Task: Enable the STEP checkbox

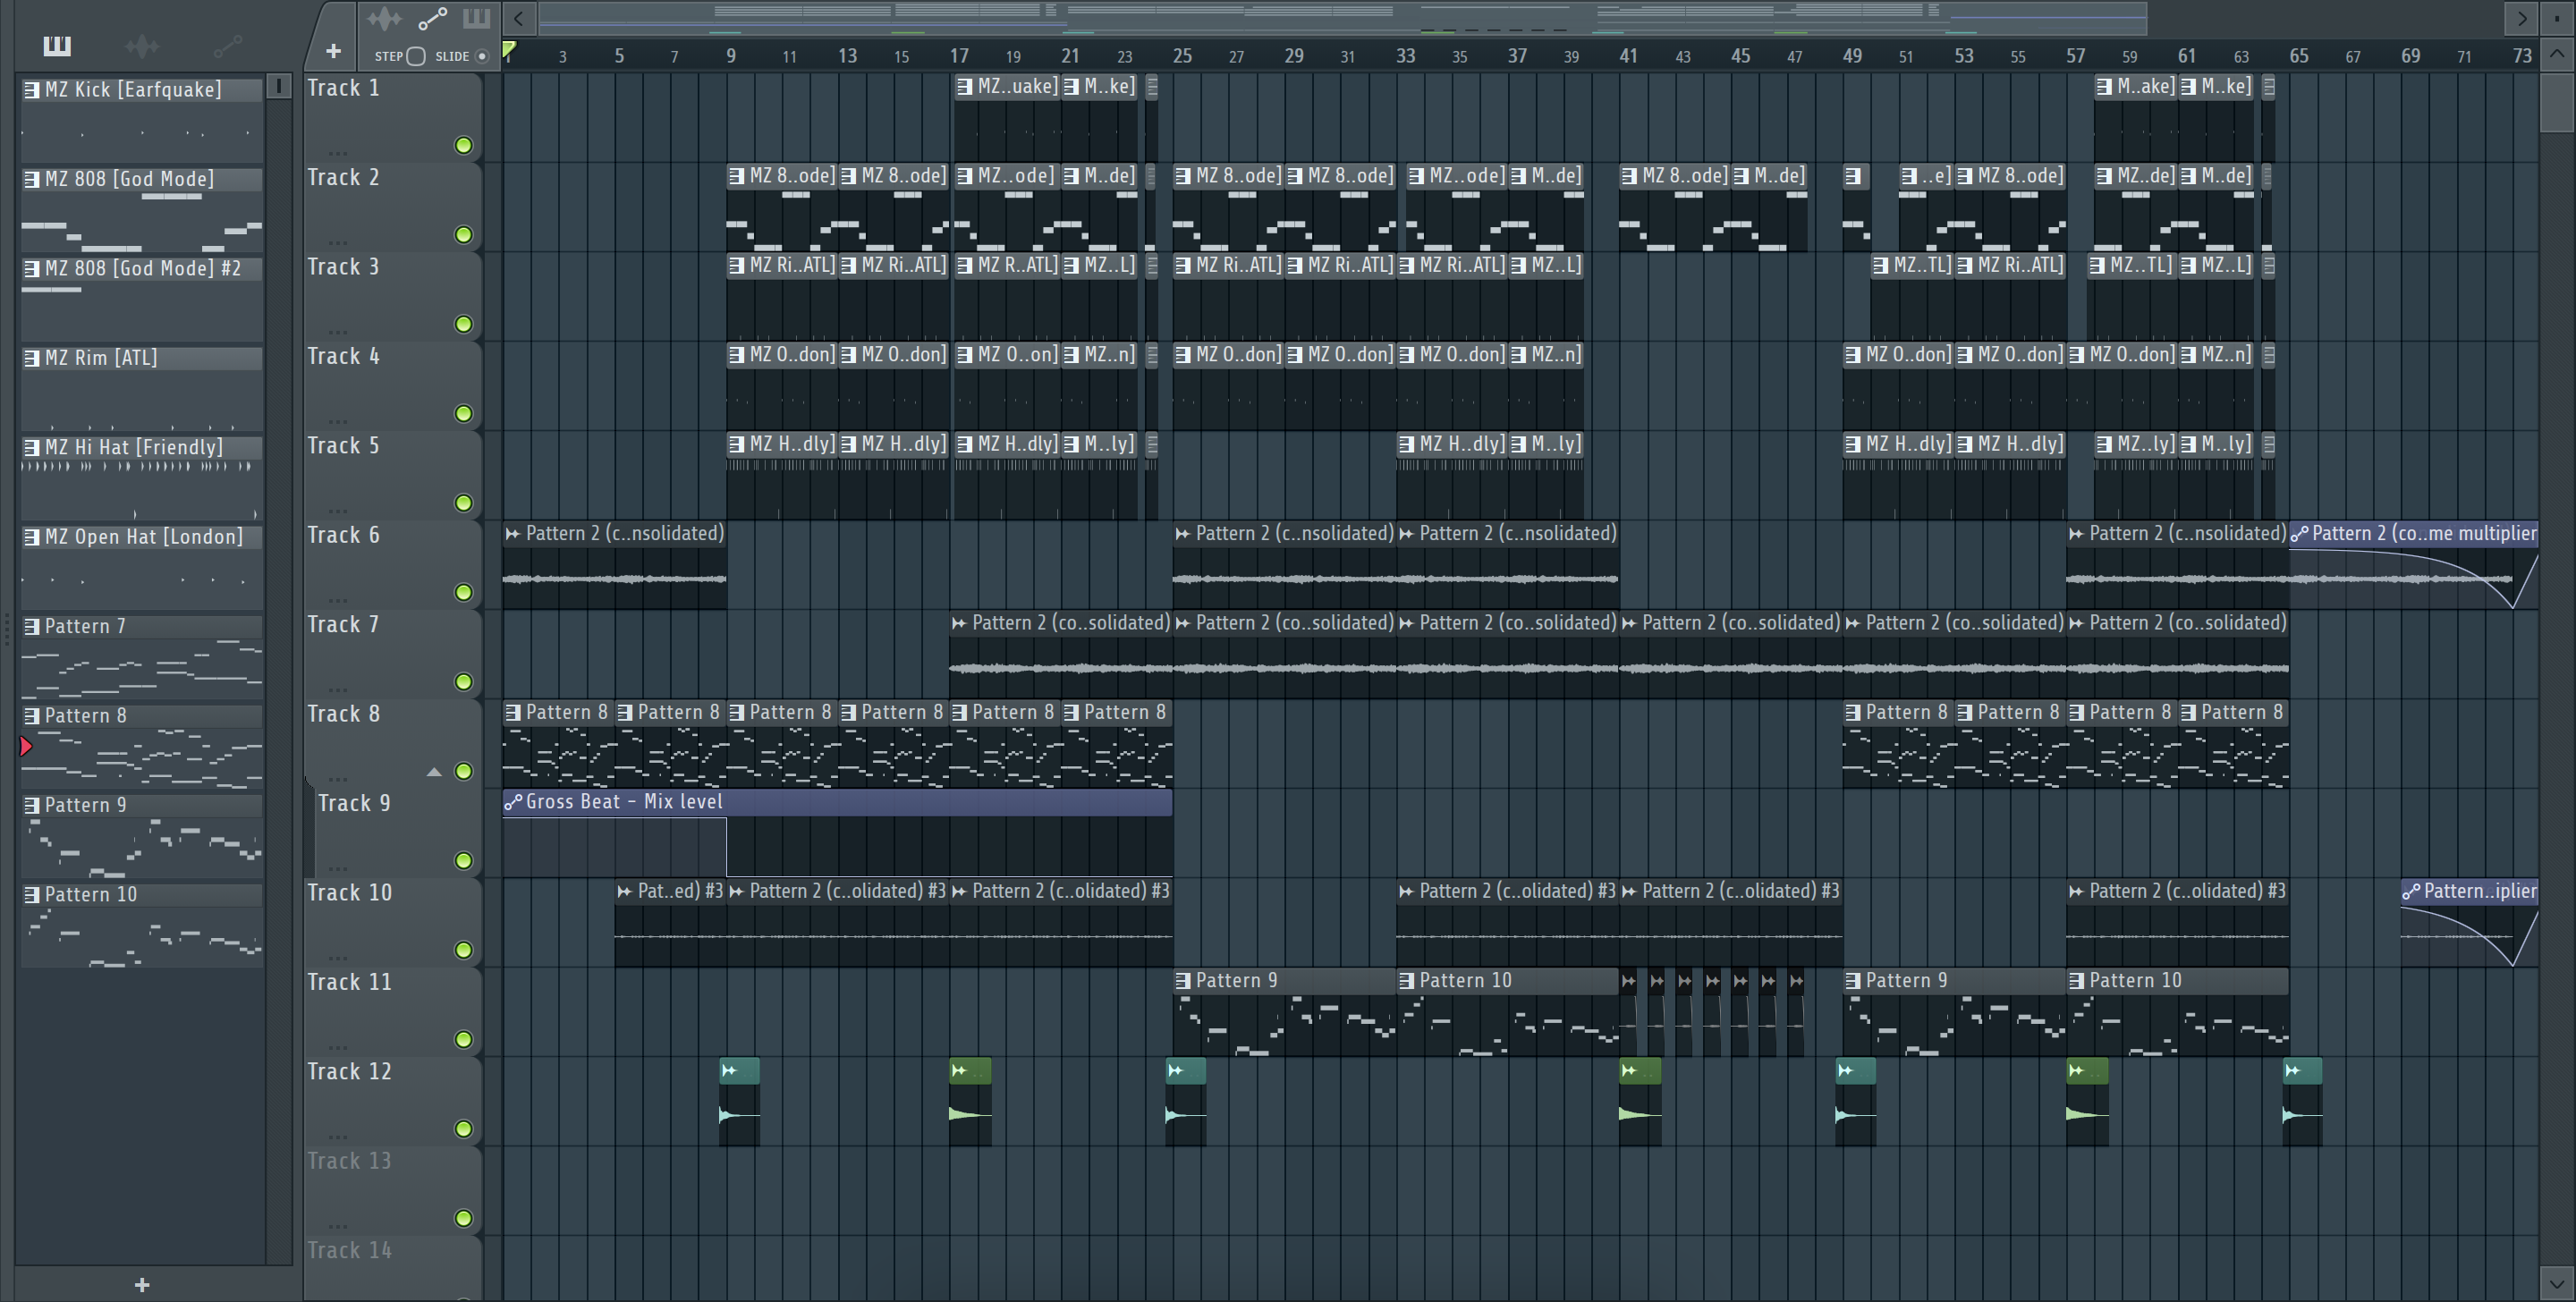Action: (x=416, y=56)
